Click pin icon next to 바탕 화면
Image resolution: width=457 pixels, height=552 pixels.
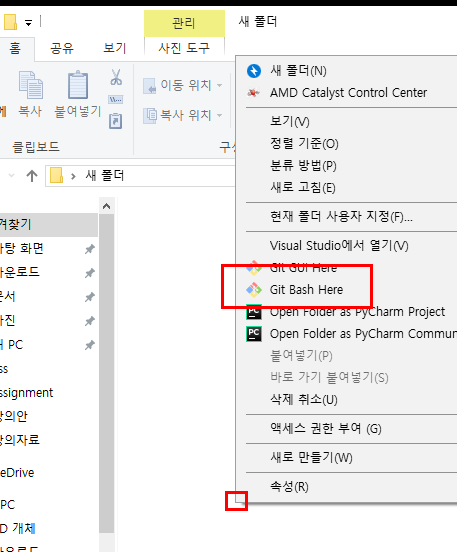pos(90,249)
